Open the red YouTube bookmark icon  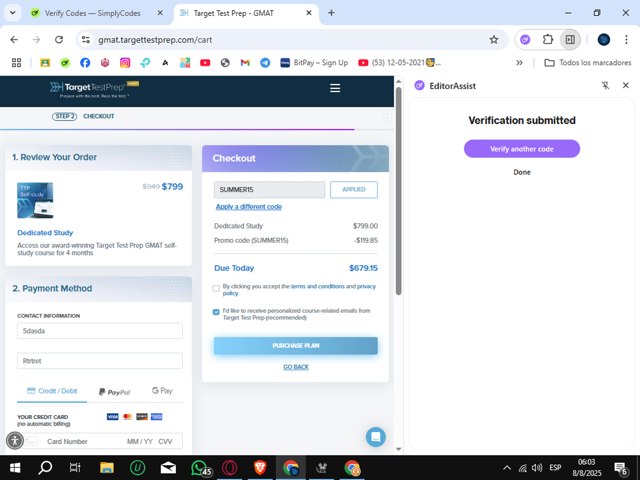pos(205,62)
